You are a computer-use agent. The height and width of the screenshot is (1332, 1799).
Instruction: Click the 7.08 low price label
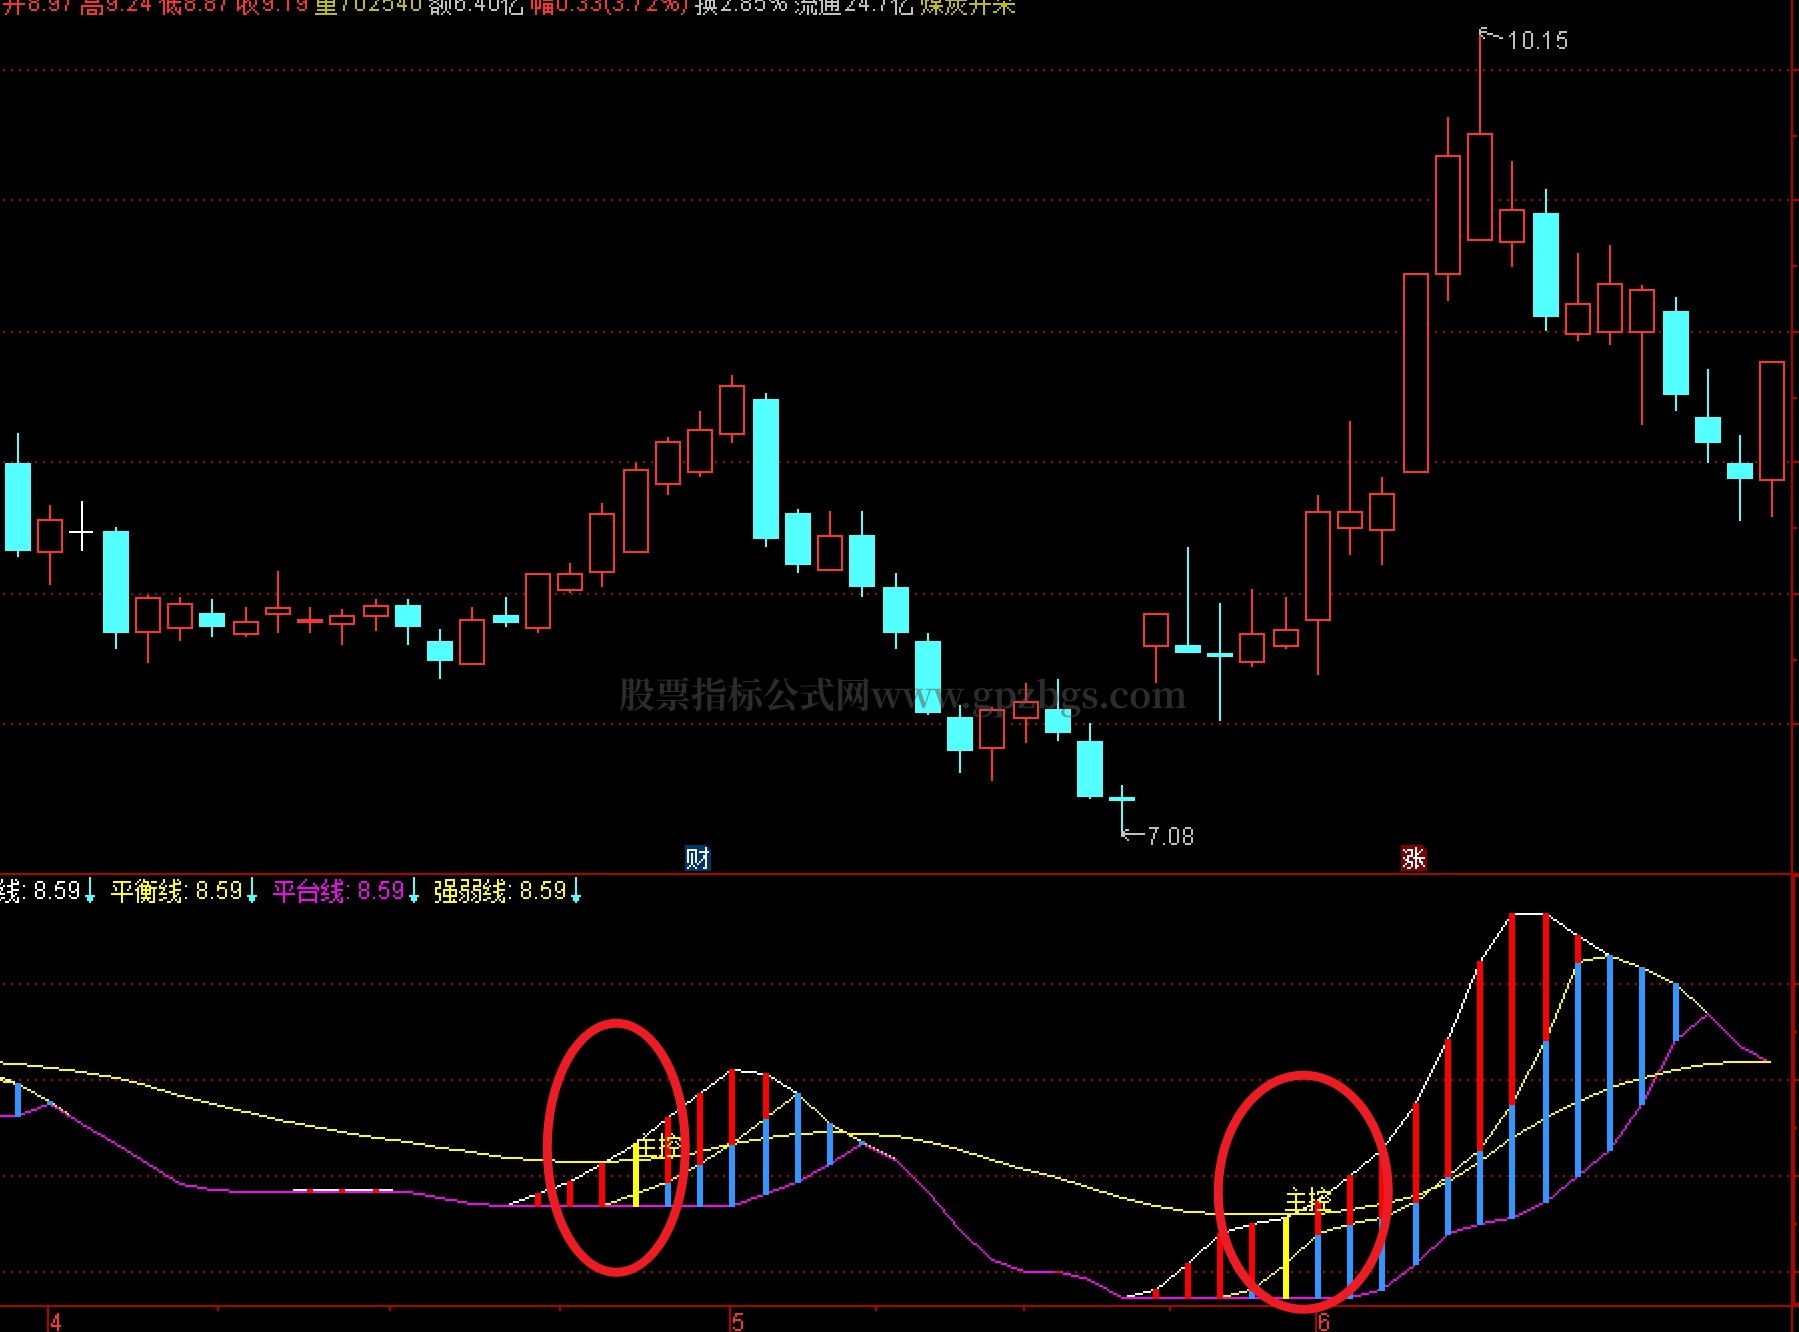(x=1170, y=836)
